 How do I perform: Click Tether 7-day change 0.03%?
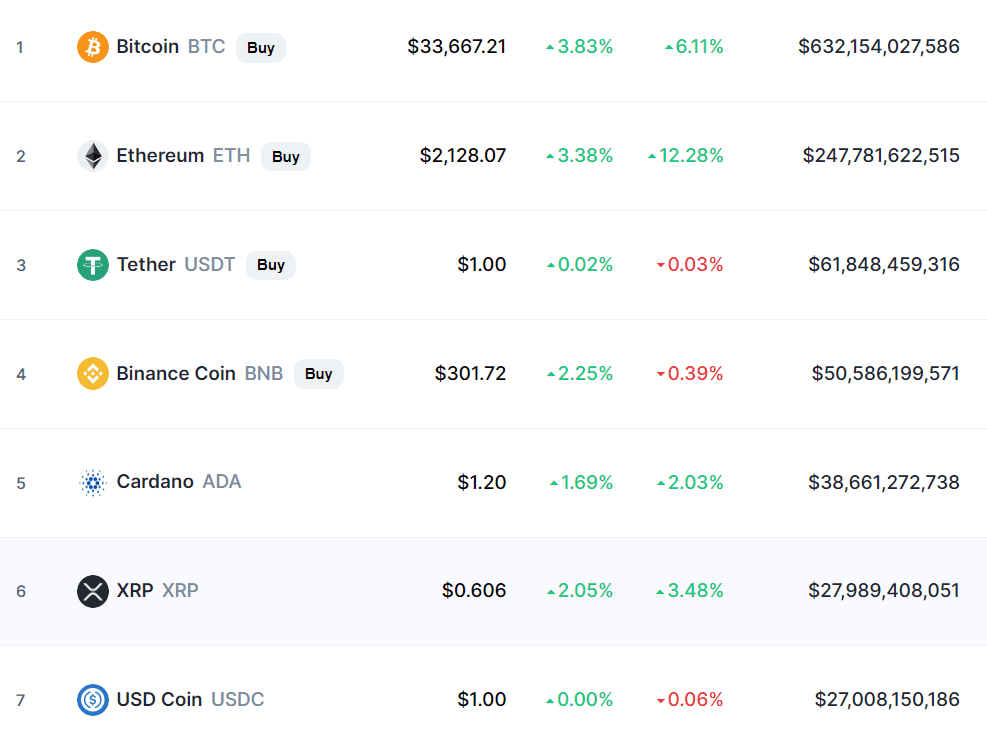690,265
